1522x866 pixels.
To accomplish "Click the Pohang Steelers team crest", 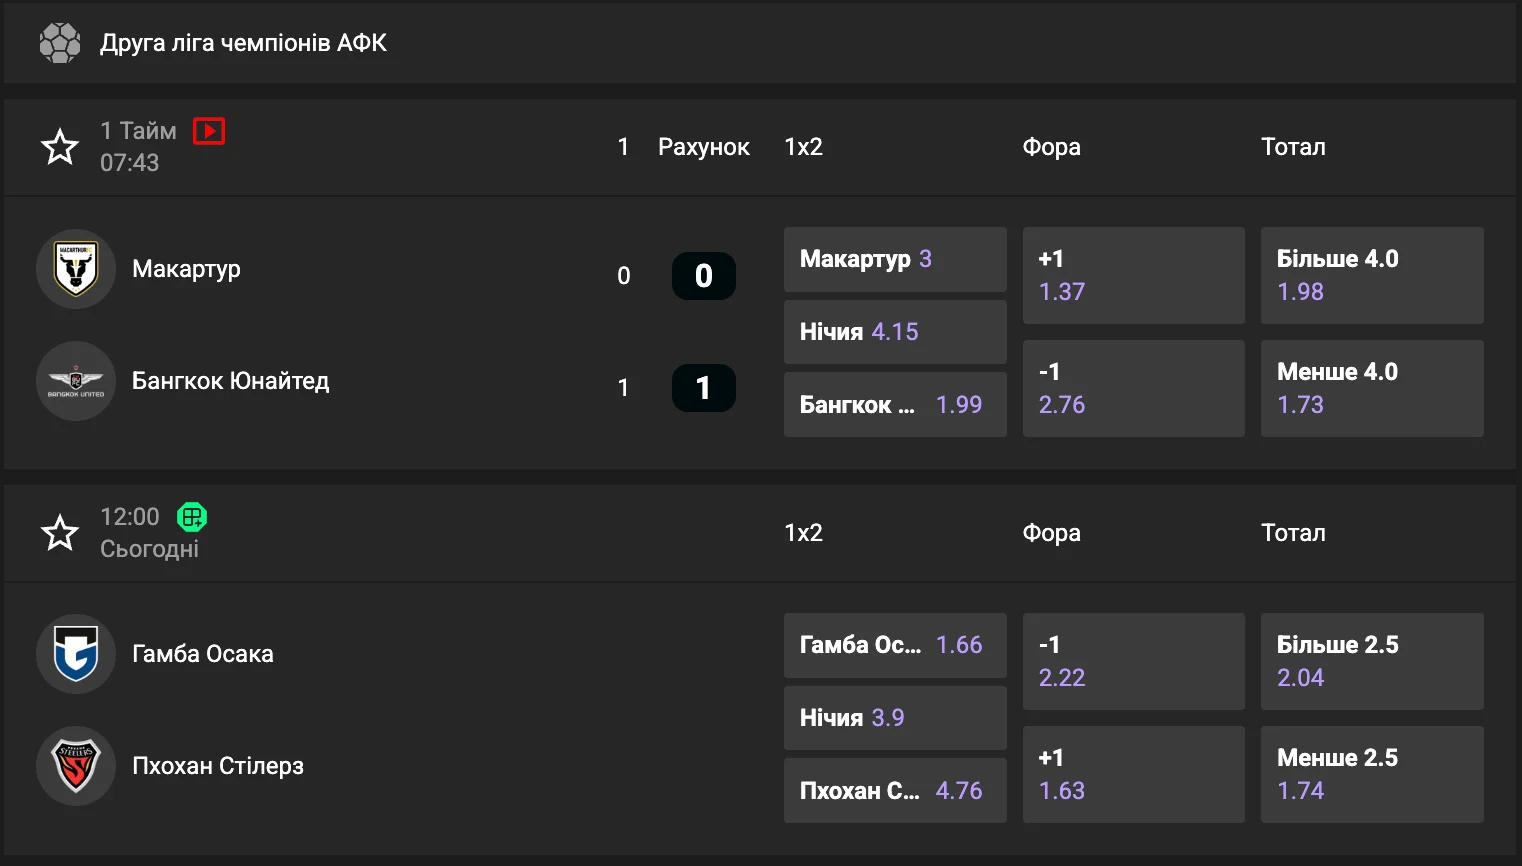I will [x=76, y=766].
